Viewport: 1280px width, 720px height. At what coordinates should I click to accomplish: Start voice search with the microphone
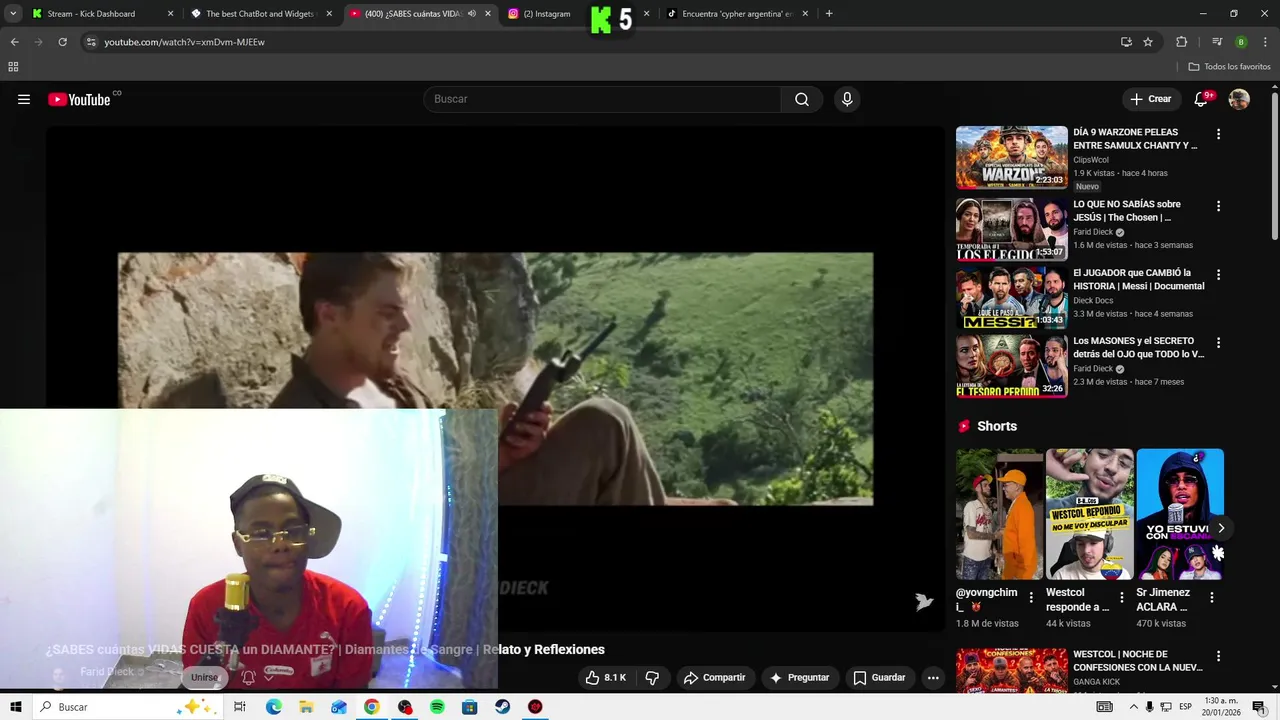847,99
